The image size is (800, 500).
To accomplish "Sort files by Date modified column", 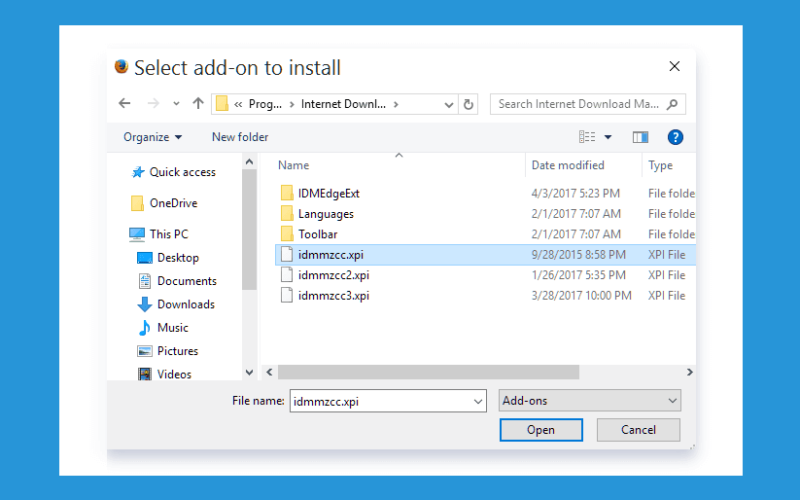I will (567, 165).
